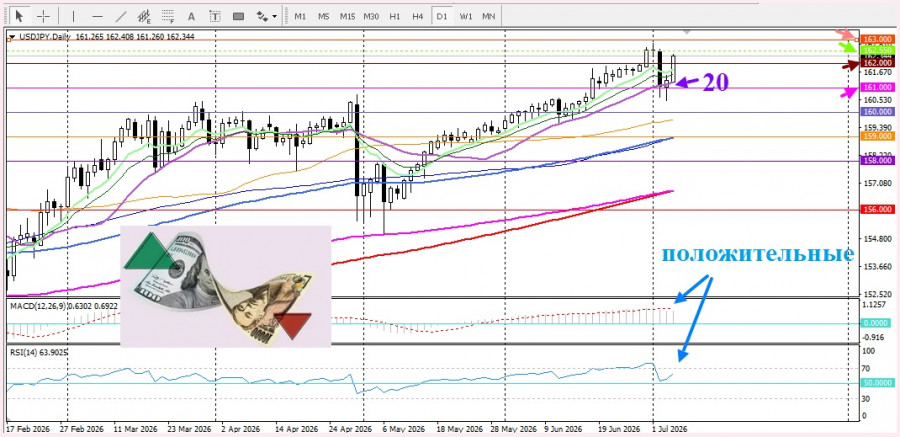900x437 pixels.
Task: Select the cursor arrow tool
Action: [20, 16]
